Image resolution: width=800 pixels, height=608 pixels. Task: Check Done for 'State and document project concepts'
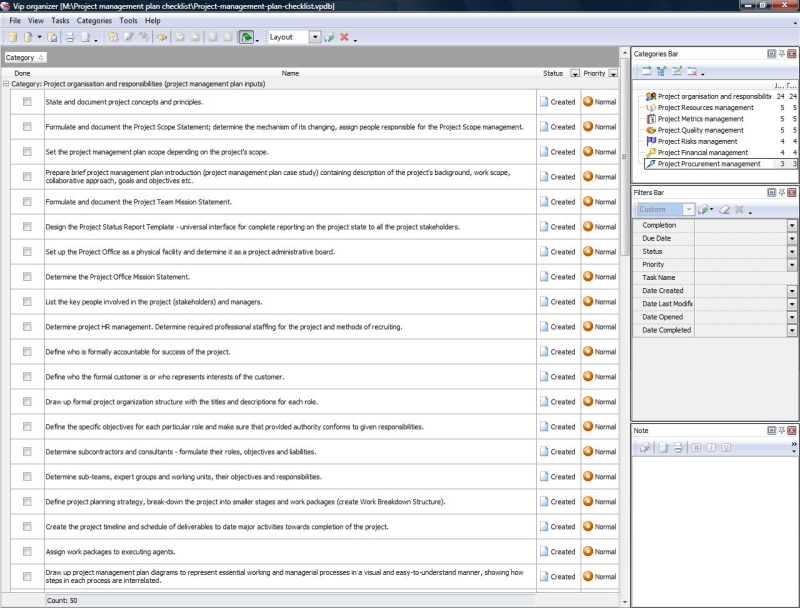27,102
